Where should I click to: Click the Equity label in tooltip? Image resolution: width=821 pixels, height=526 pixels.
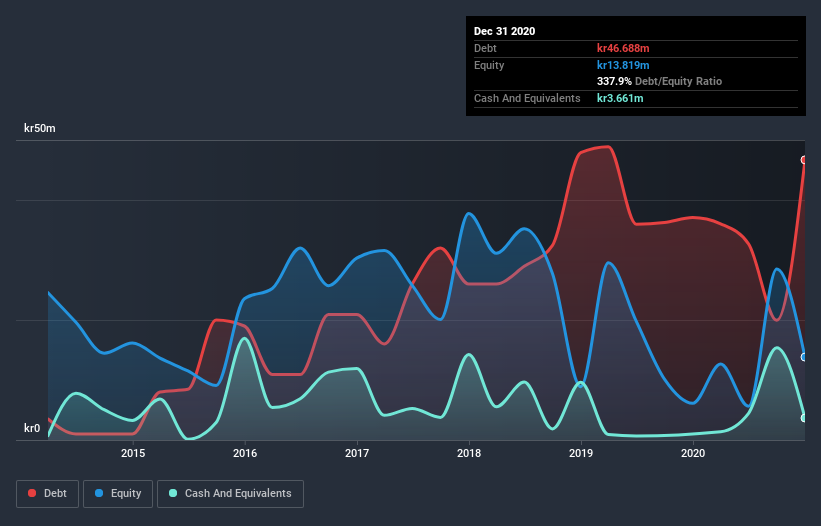coord(489,65)
